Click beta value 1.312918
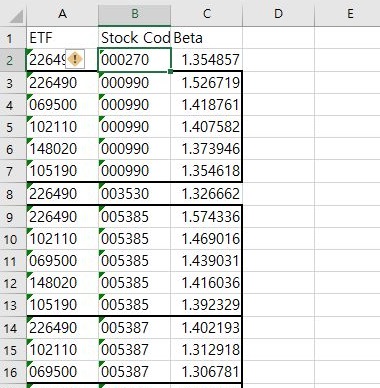 [206, 350]
